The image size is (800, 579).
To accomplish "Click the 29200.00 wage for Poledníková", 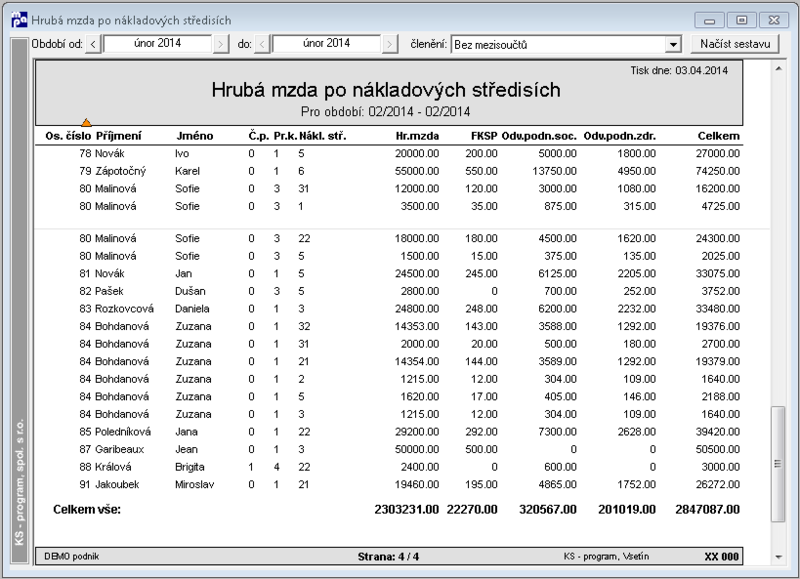I will [417, 432].
